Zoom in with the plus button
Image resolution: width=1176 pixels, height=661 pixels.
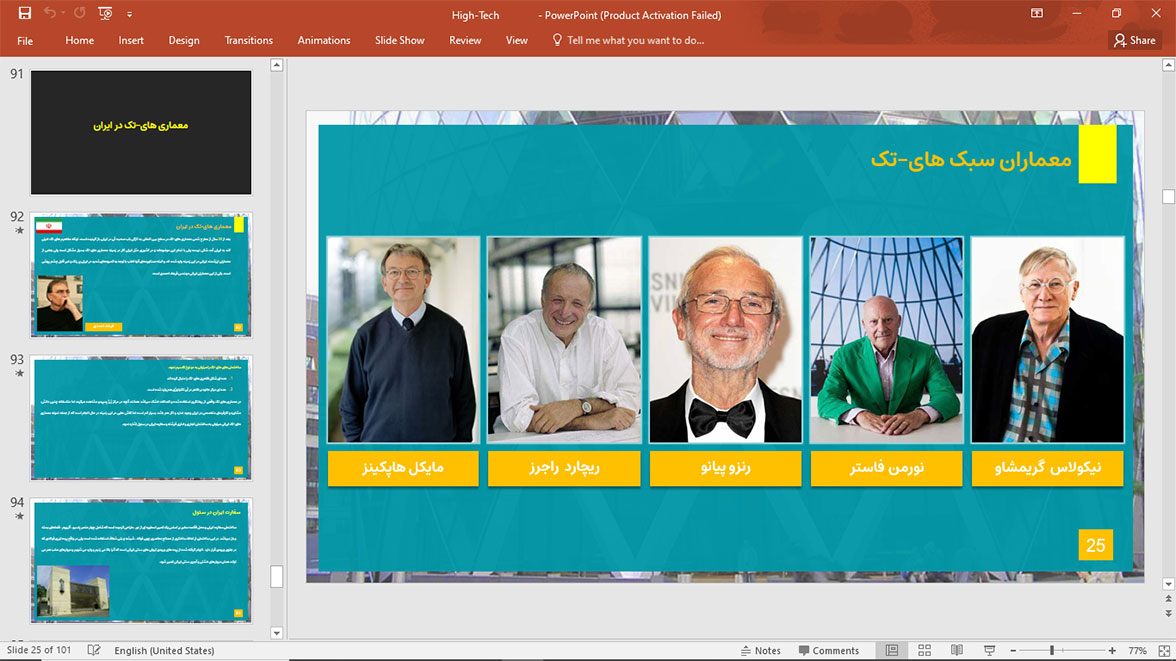click(x=1112, y=650)
